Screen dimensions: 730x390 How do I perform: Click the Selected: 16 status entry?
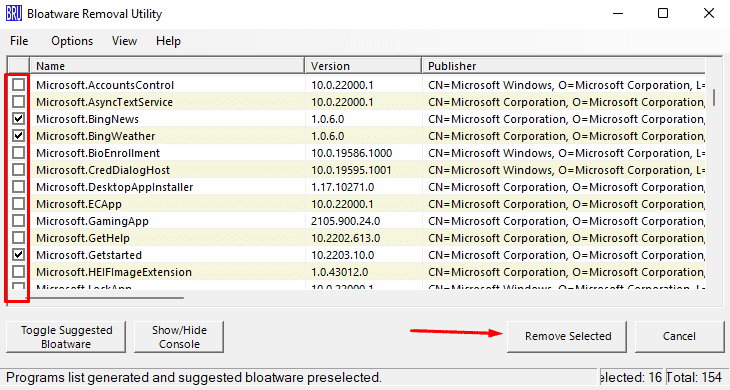coord(631,377)
